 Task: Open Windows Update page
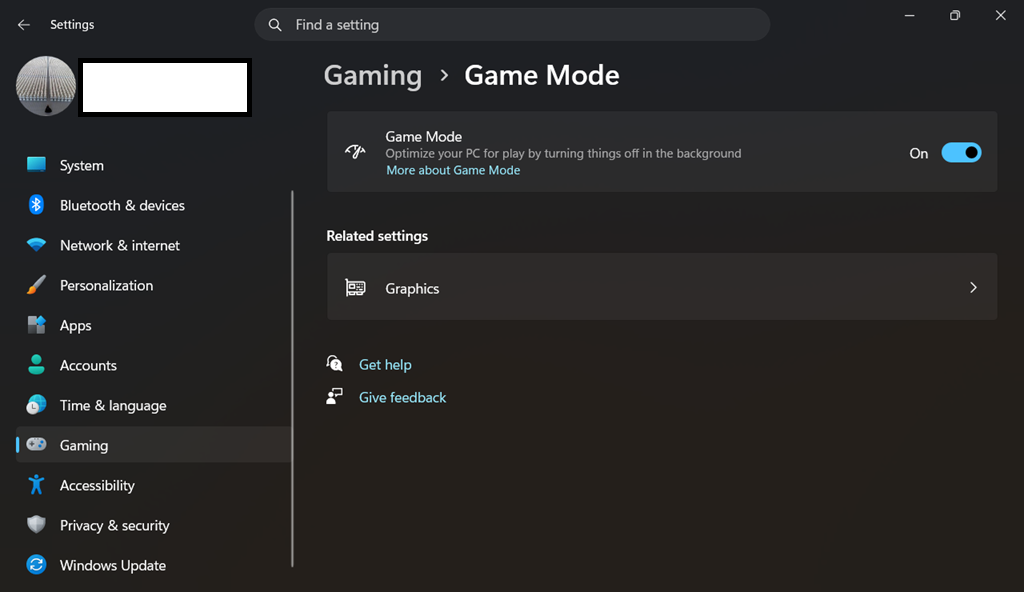(x=154, y=565)
